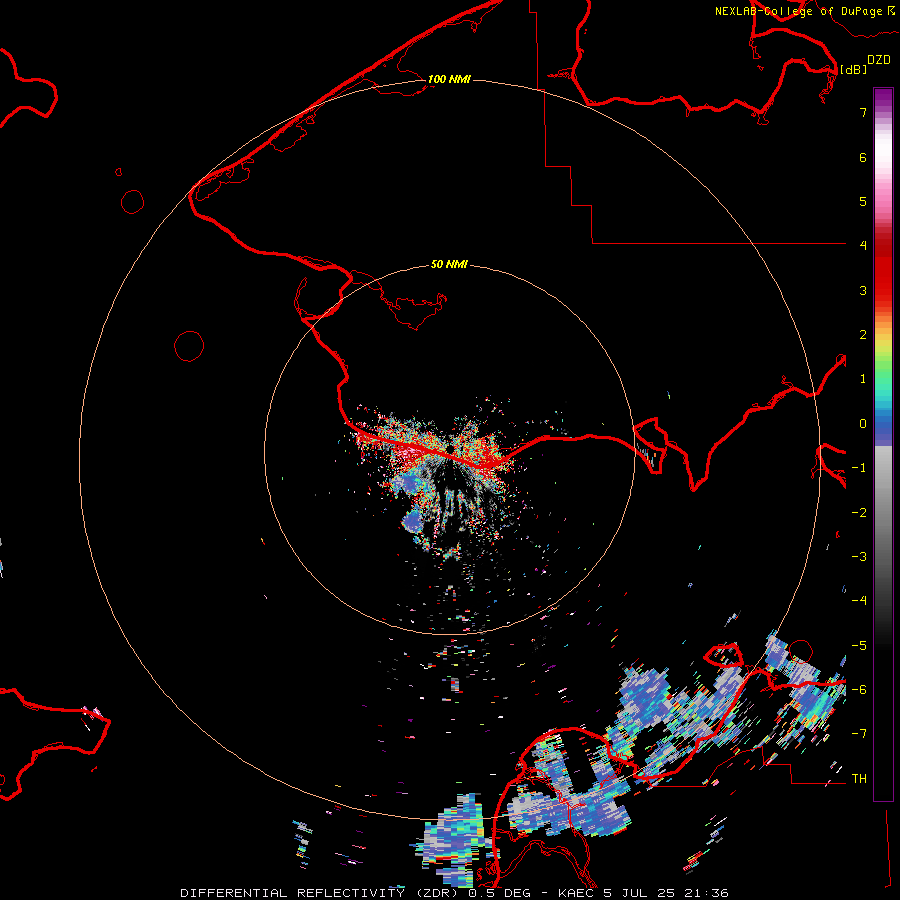This screenshot has width=900, height=900.
Task: Click the Differential Reflectivity caption at bottom
Action: [x=454, y=893]
